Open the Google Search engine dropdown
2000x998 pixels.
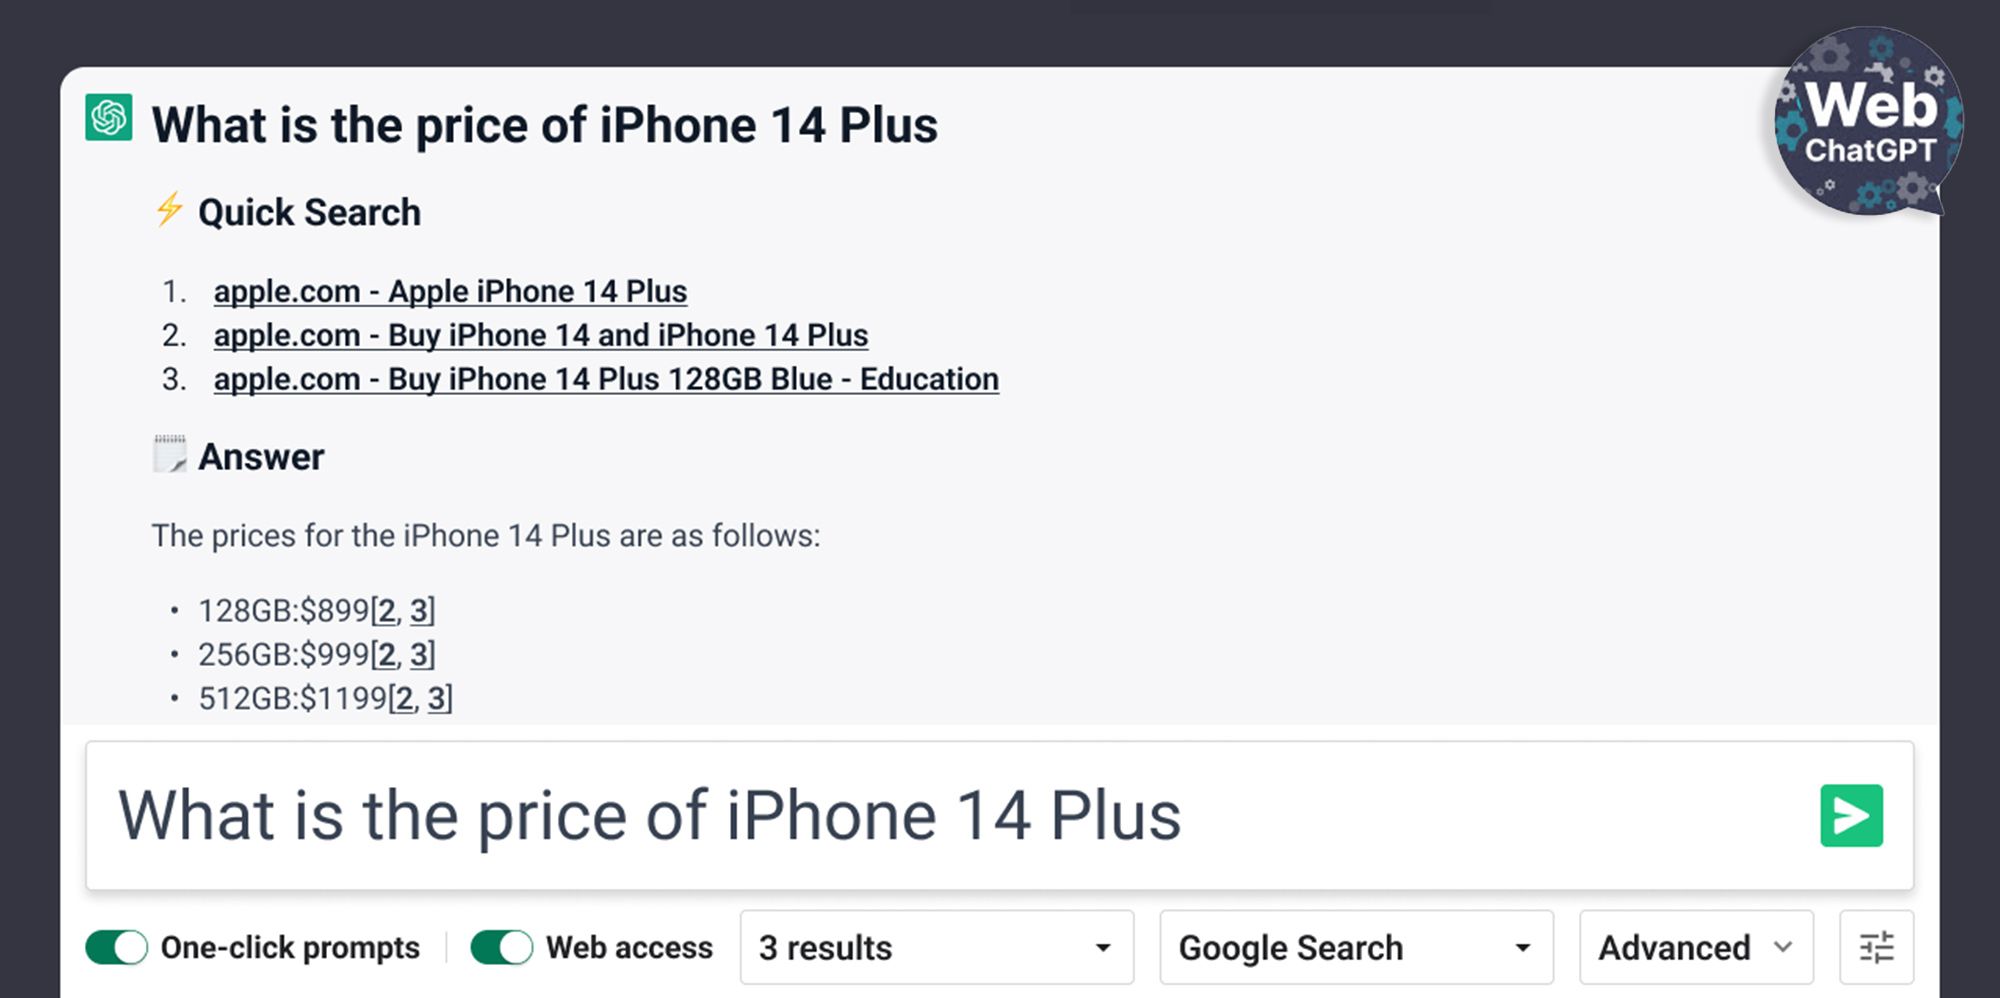(x=1356, y=947)
